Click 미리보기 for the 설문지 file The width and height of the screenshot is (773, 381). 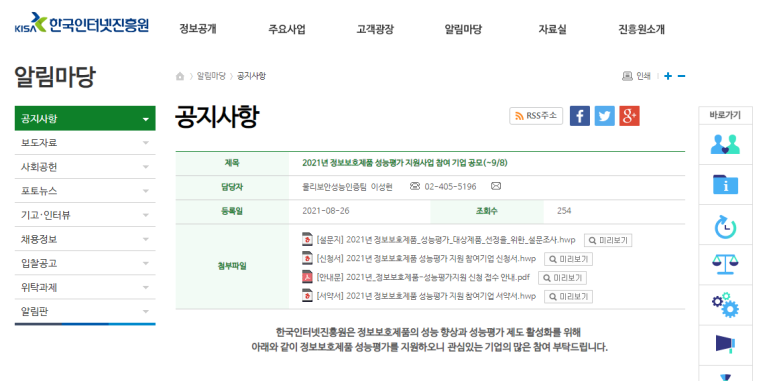coord(608,241)
